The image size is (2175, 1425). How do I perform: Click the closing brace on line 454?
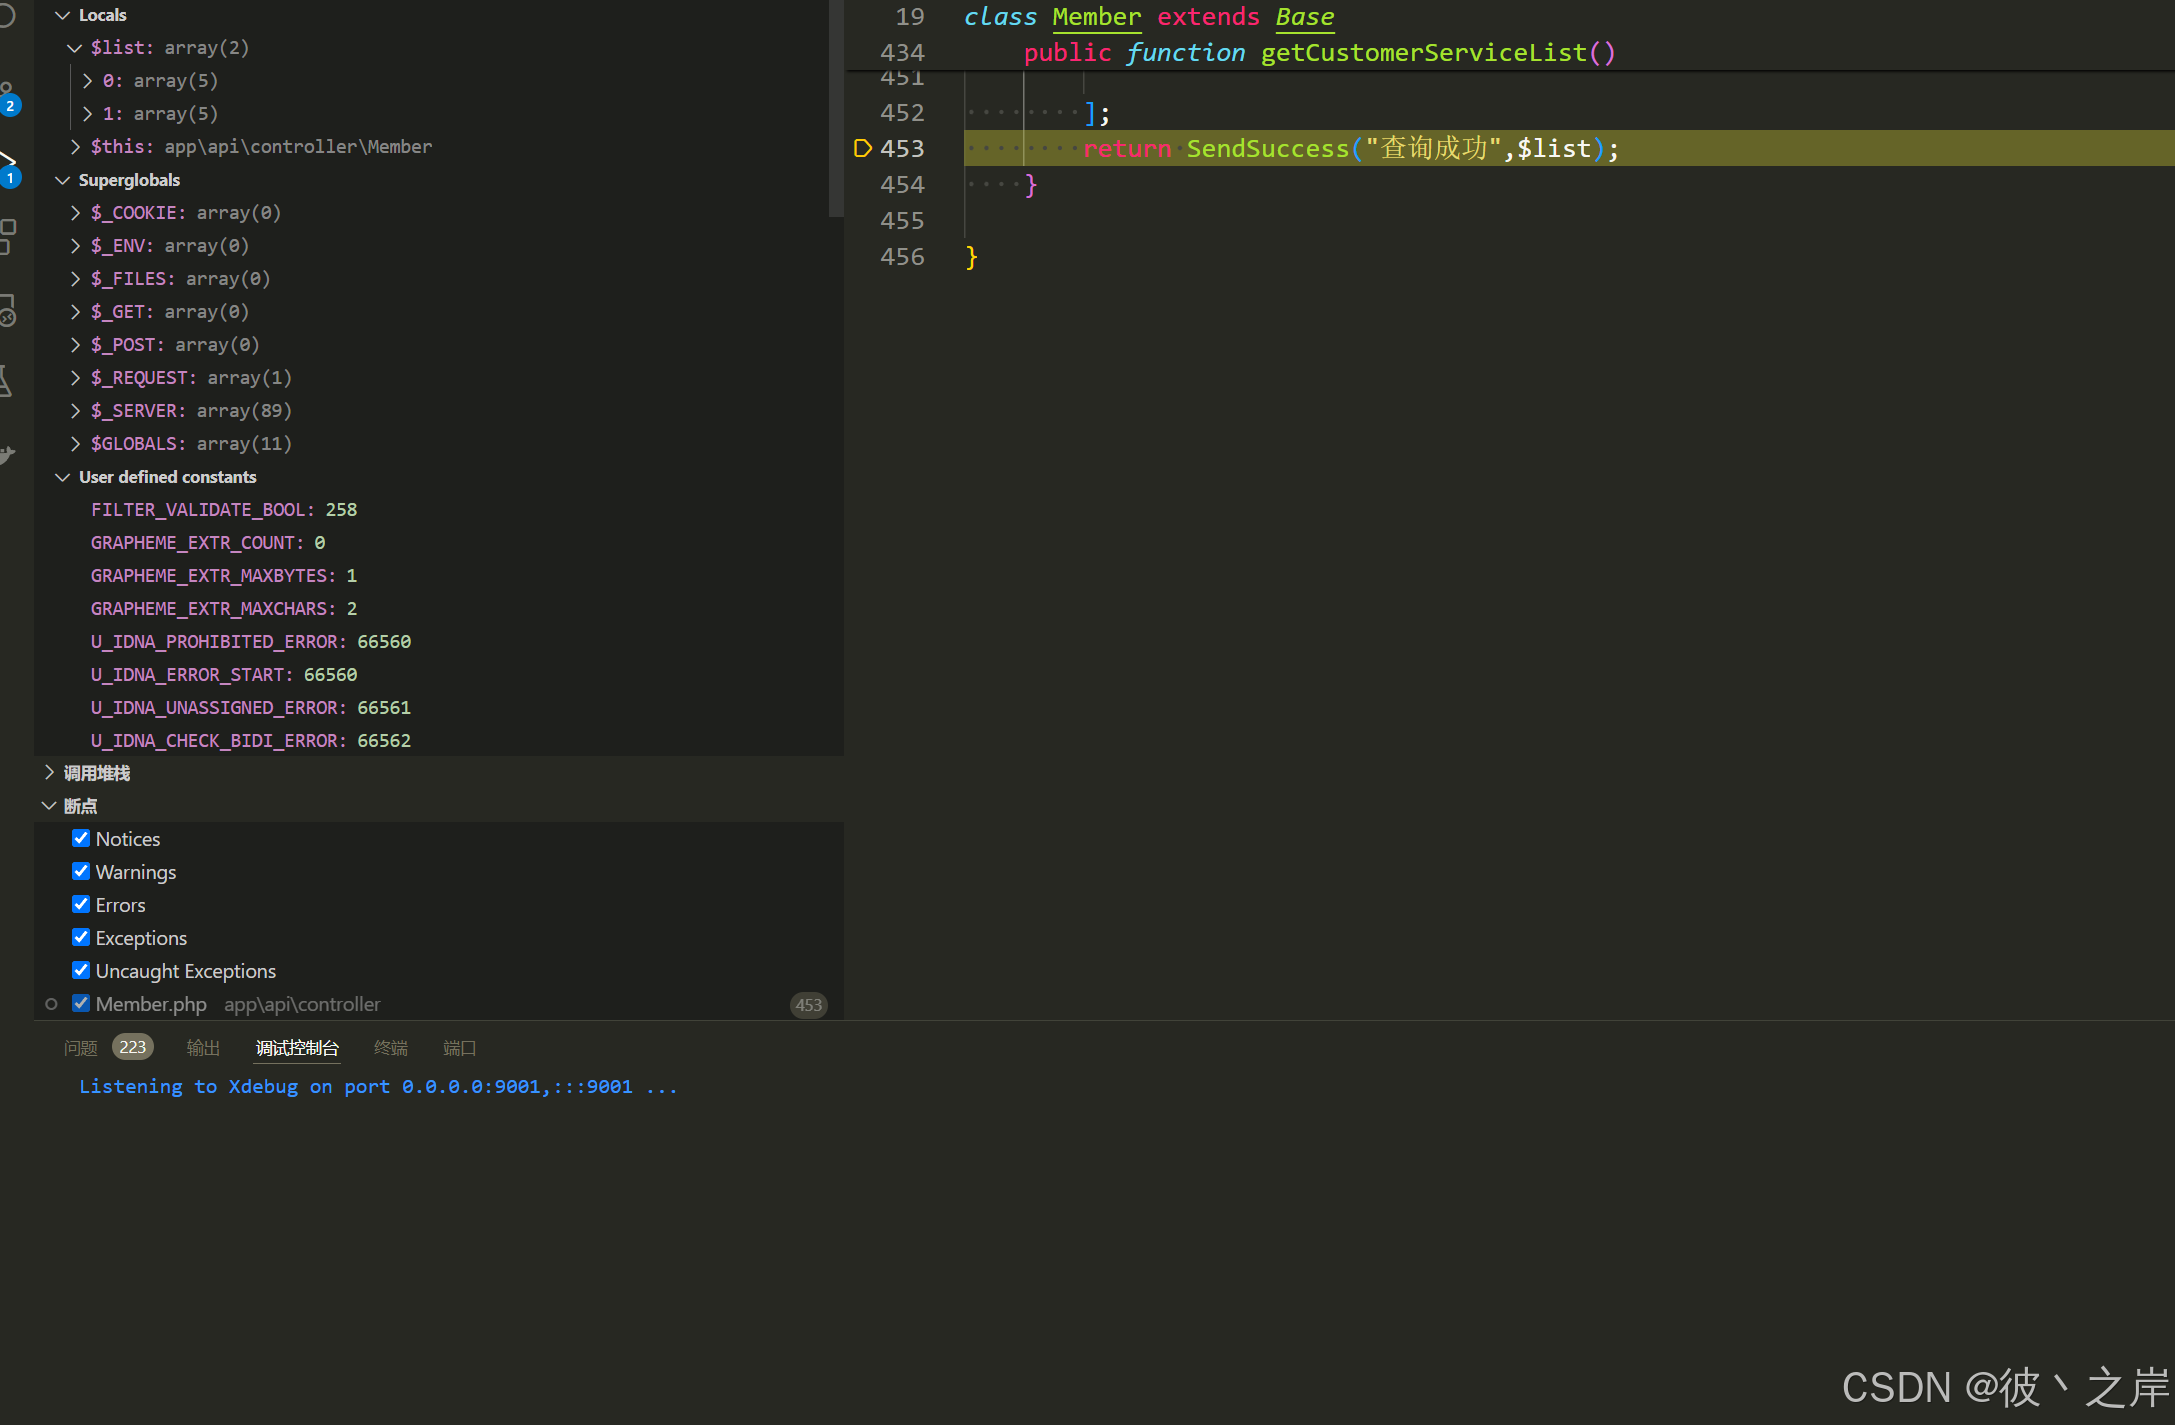(1031, 185)
